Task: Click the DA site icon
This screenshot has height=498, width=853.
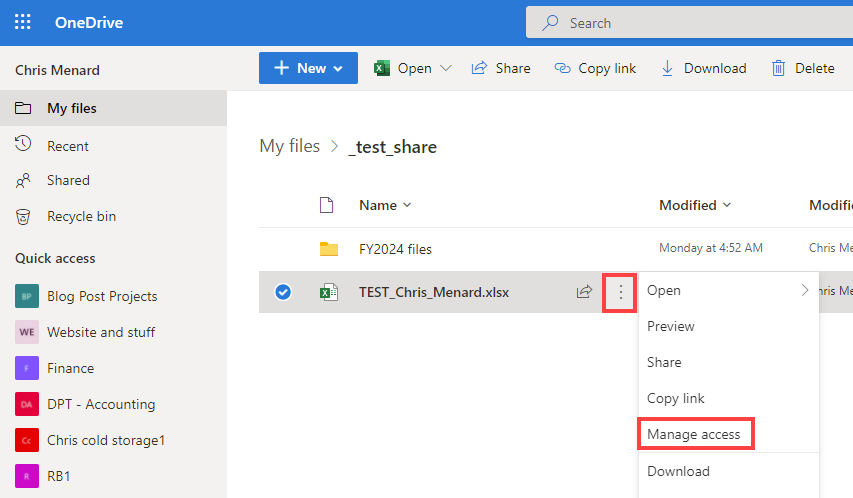Action: pyautogui.click(x=27, y=404)
